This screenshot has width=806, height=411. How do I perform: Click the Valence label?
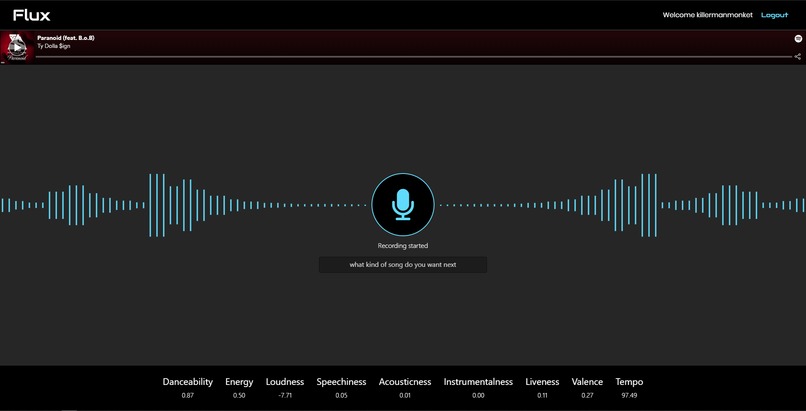(587, 382)
